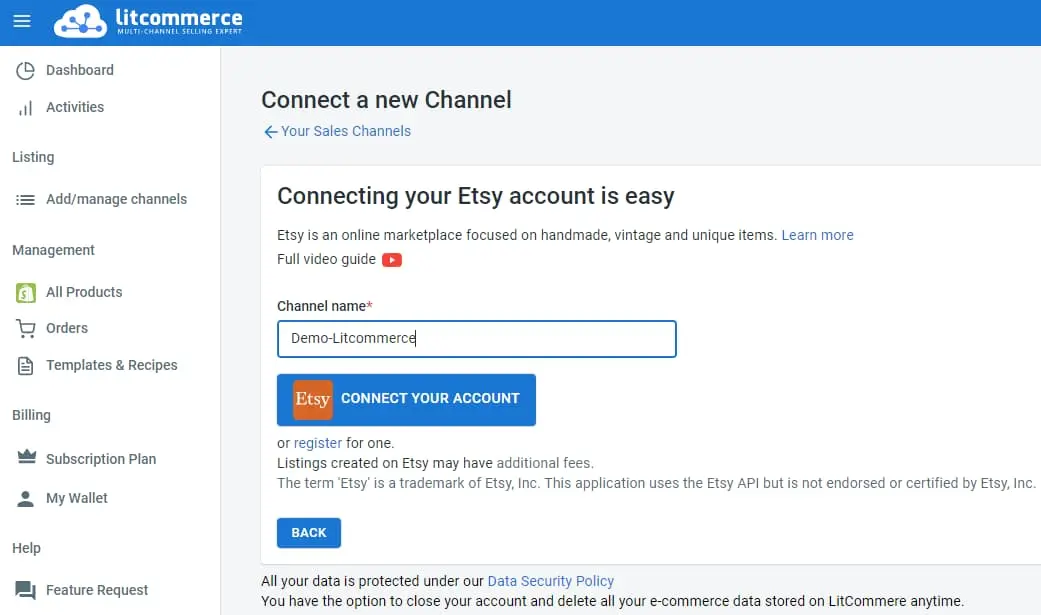Select the Orders cart icon
This screenshot has width=1041, height=615.
(25, 328)
